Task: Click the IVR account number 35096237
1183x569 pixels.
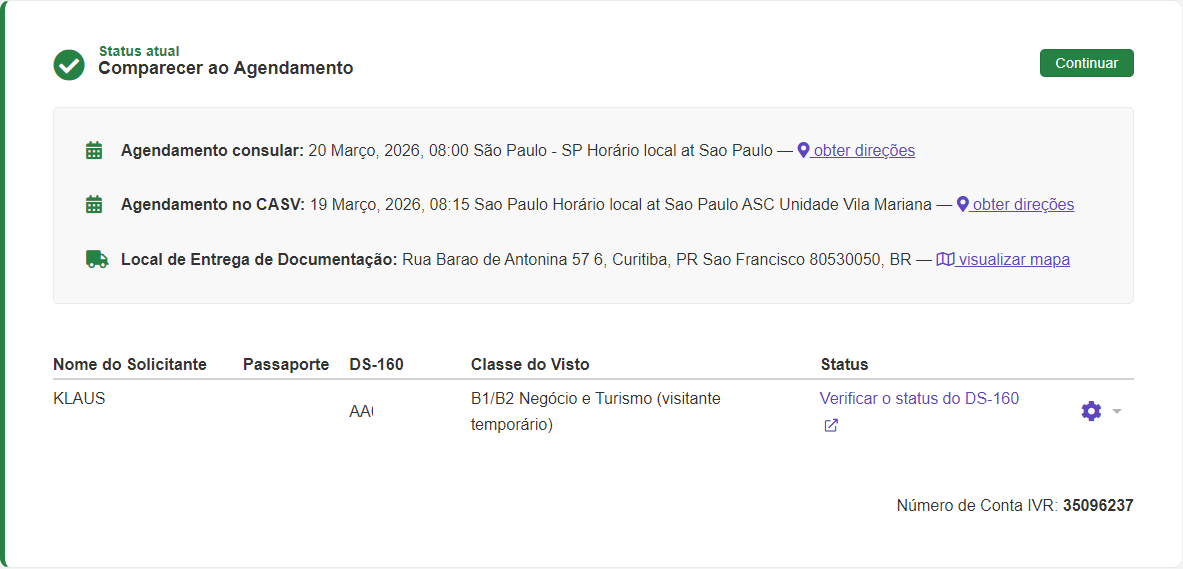Action: (x=1098, y=506)
